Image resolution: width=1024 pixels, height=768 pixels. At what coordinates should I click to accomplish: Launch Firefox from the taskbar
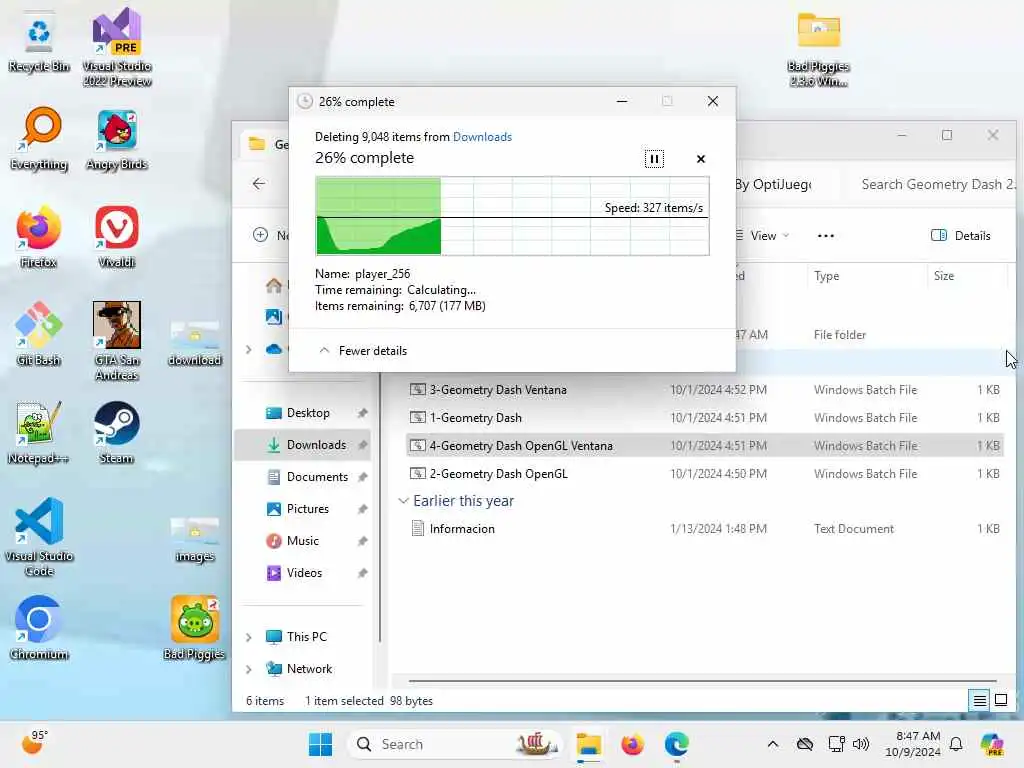pos(632,744)
